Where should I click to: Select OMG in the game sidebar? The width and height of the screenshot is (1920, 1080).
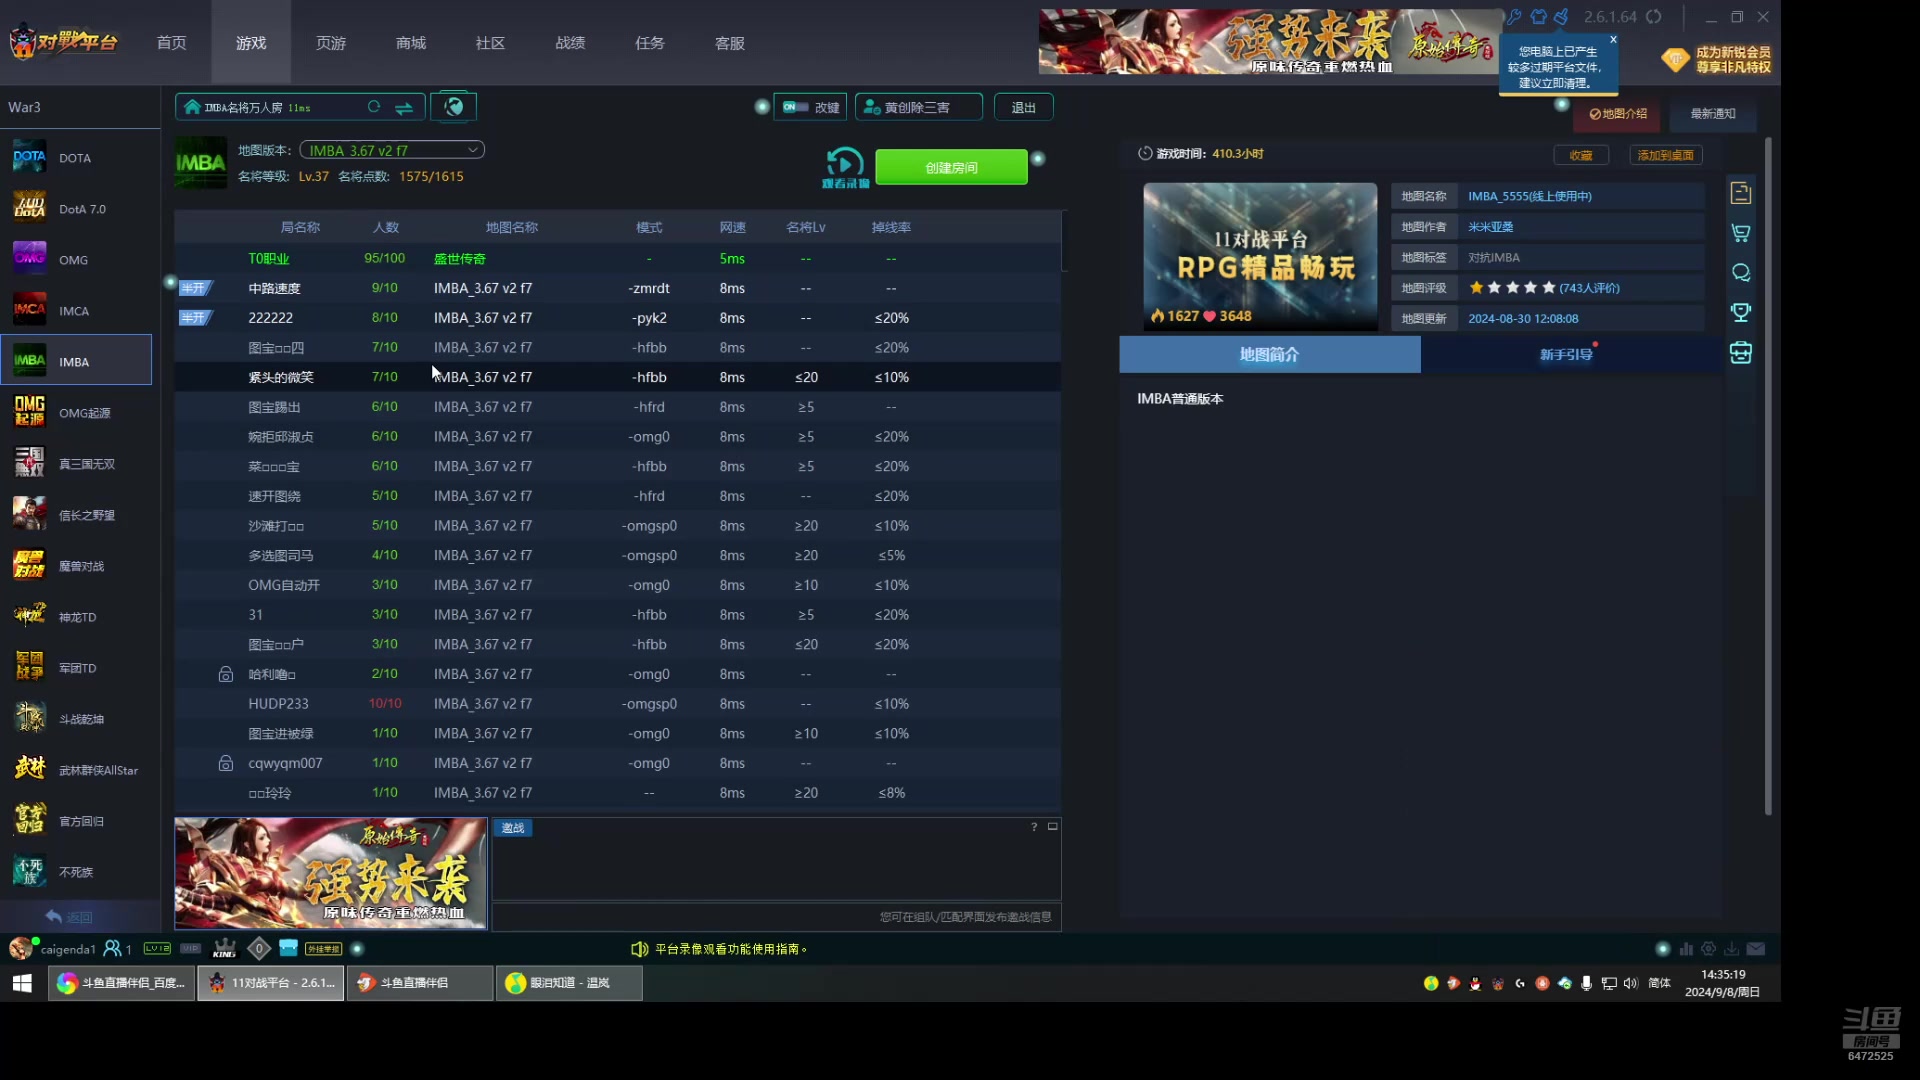(76, 260)
